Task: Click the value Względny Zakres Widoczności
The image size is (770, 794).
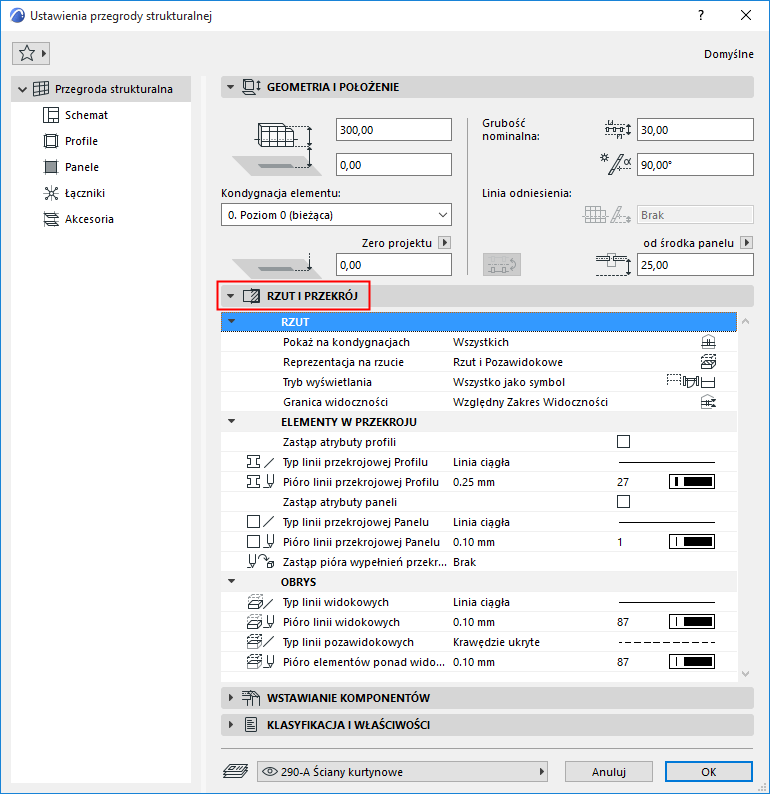Action: point(530,402)
